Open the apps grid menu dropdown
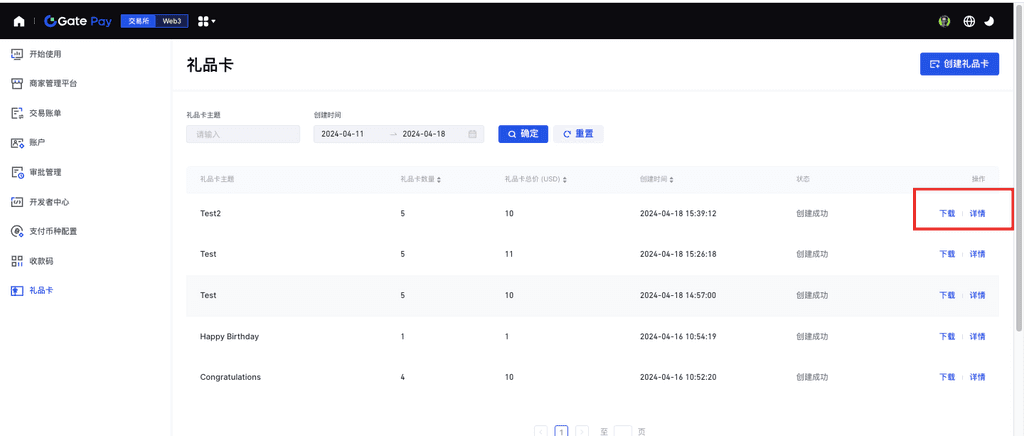 (x=206, y=21)
